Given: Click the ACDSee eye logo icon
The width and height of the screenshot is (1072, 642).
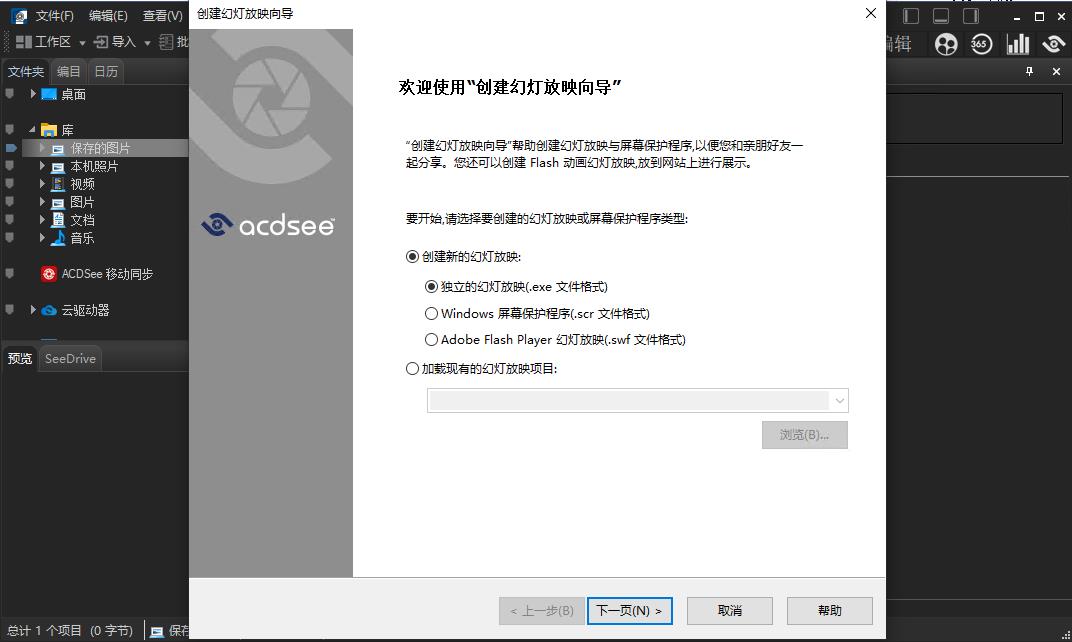Looking at the screenshot, I should tap(1053, 43).
